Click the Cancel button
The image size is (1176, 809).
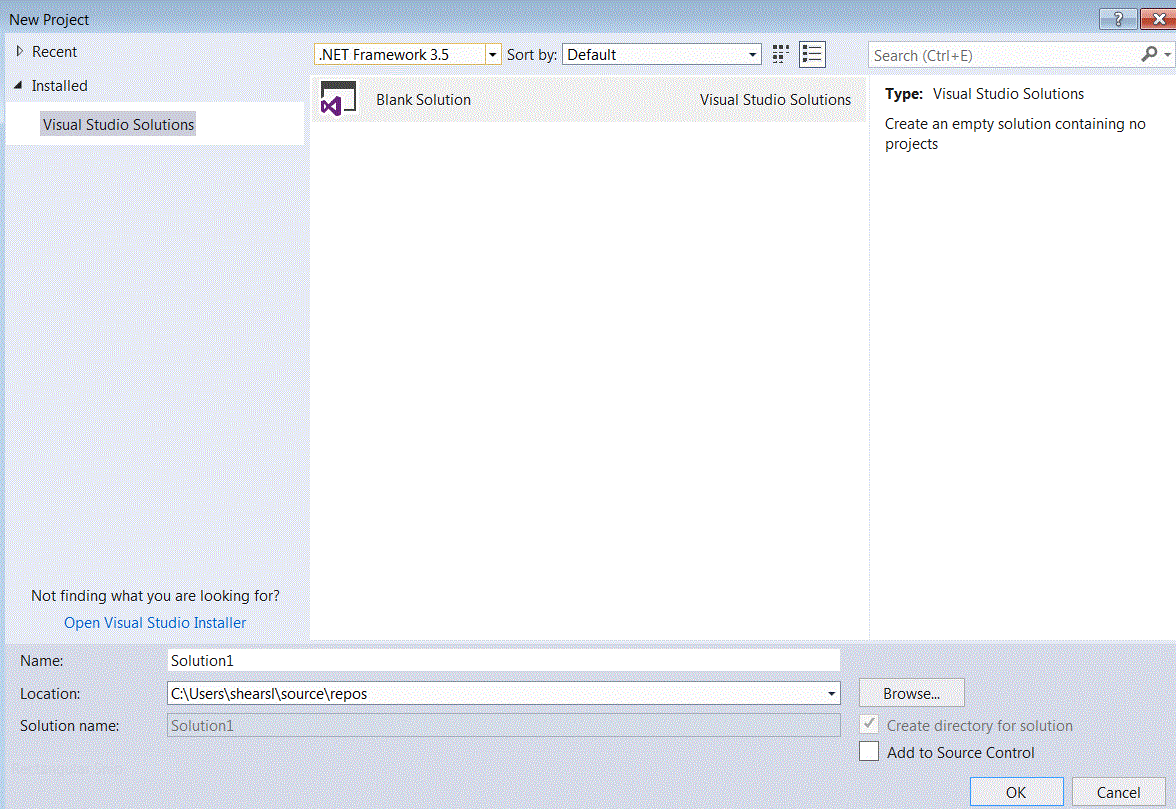tap(1118, 793)
